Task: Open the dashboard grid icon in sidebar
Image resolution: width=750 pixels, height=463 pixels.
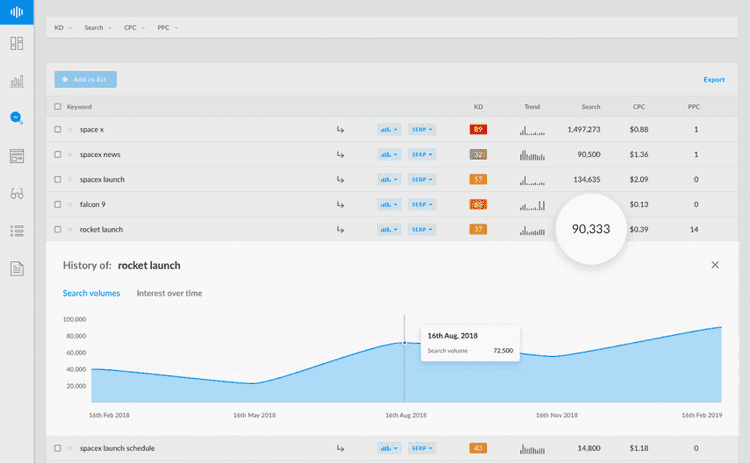Action: [x=16, y=44]
